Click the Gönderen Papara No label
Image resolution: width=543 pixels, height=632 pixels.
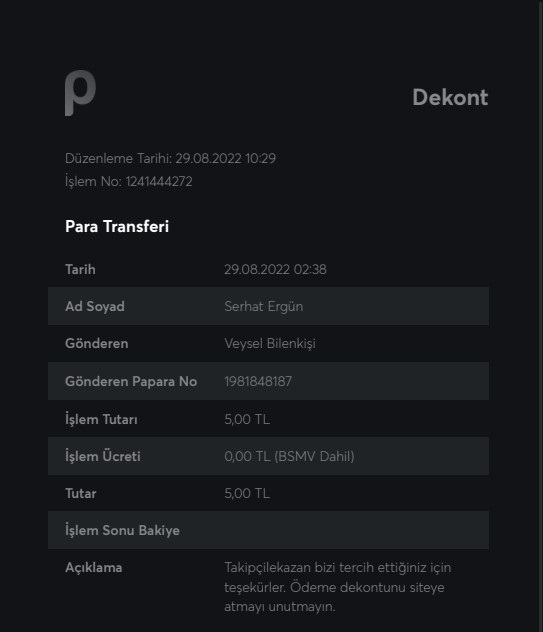pyautogui.click(x=131, y=381)
